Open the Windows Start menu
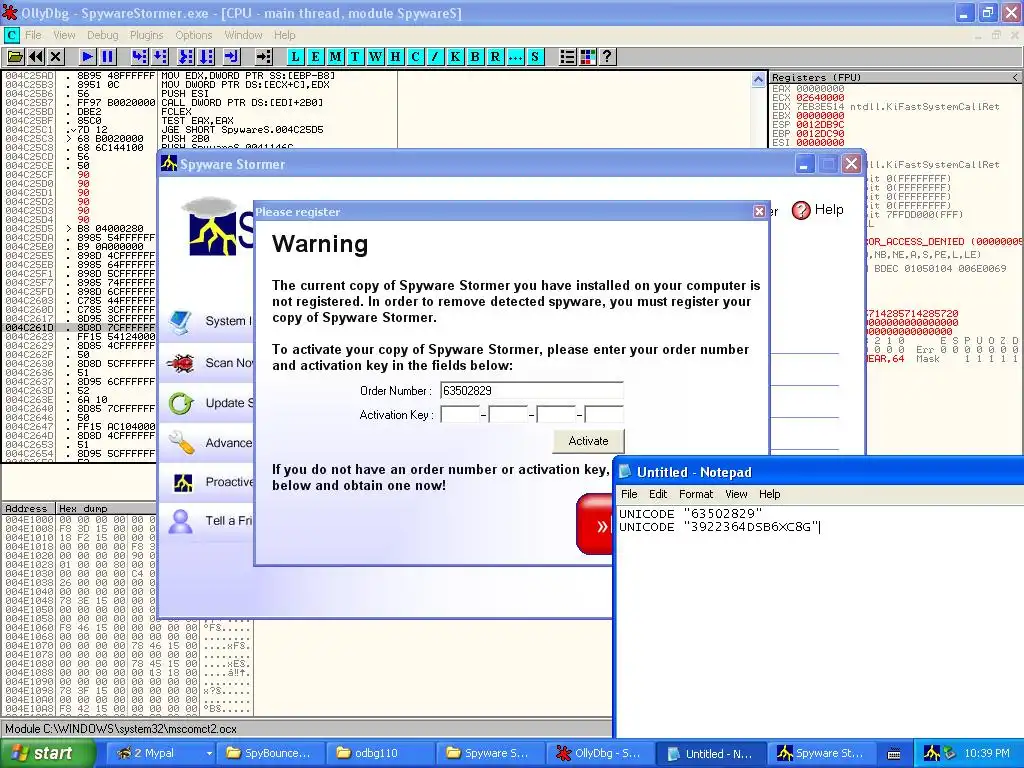The width and height of the screenshot is (1024, 768). tap(47, 753)
